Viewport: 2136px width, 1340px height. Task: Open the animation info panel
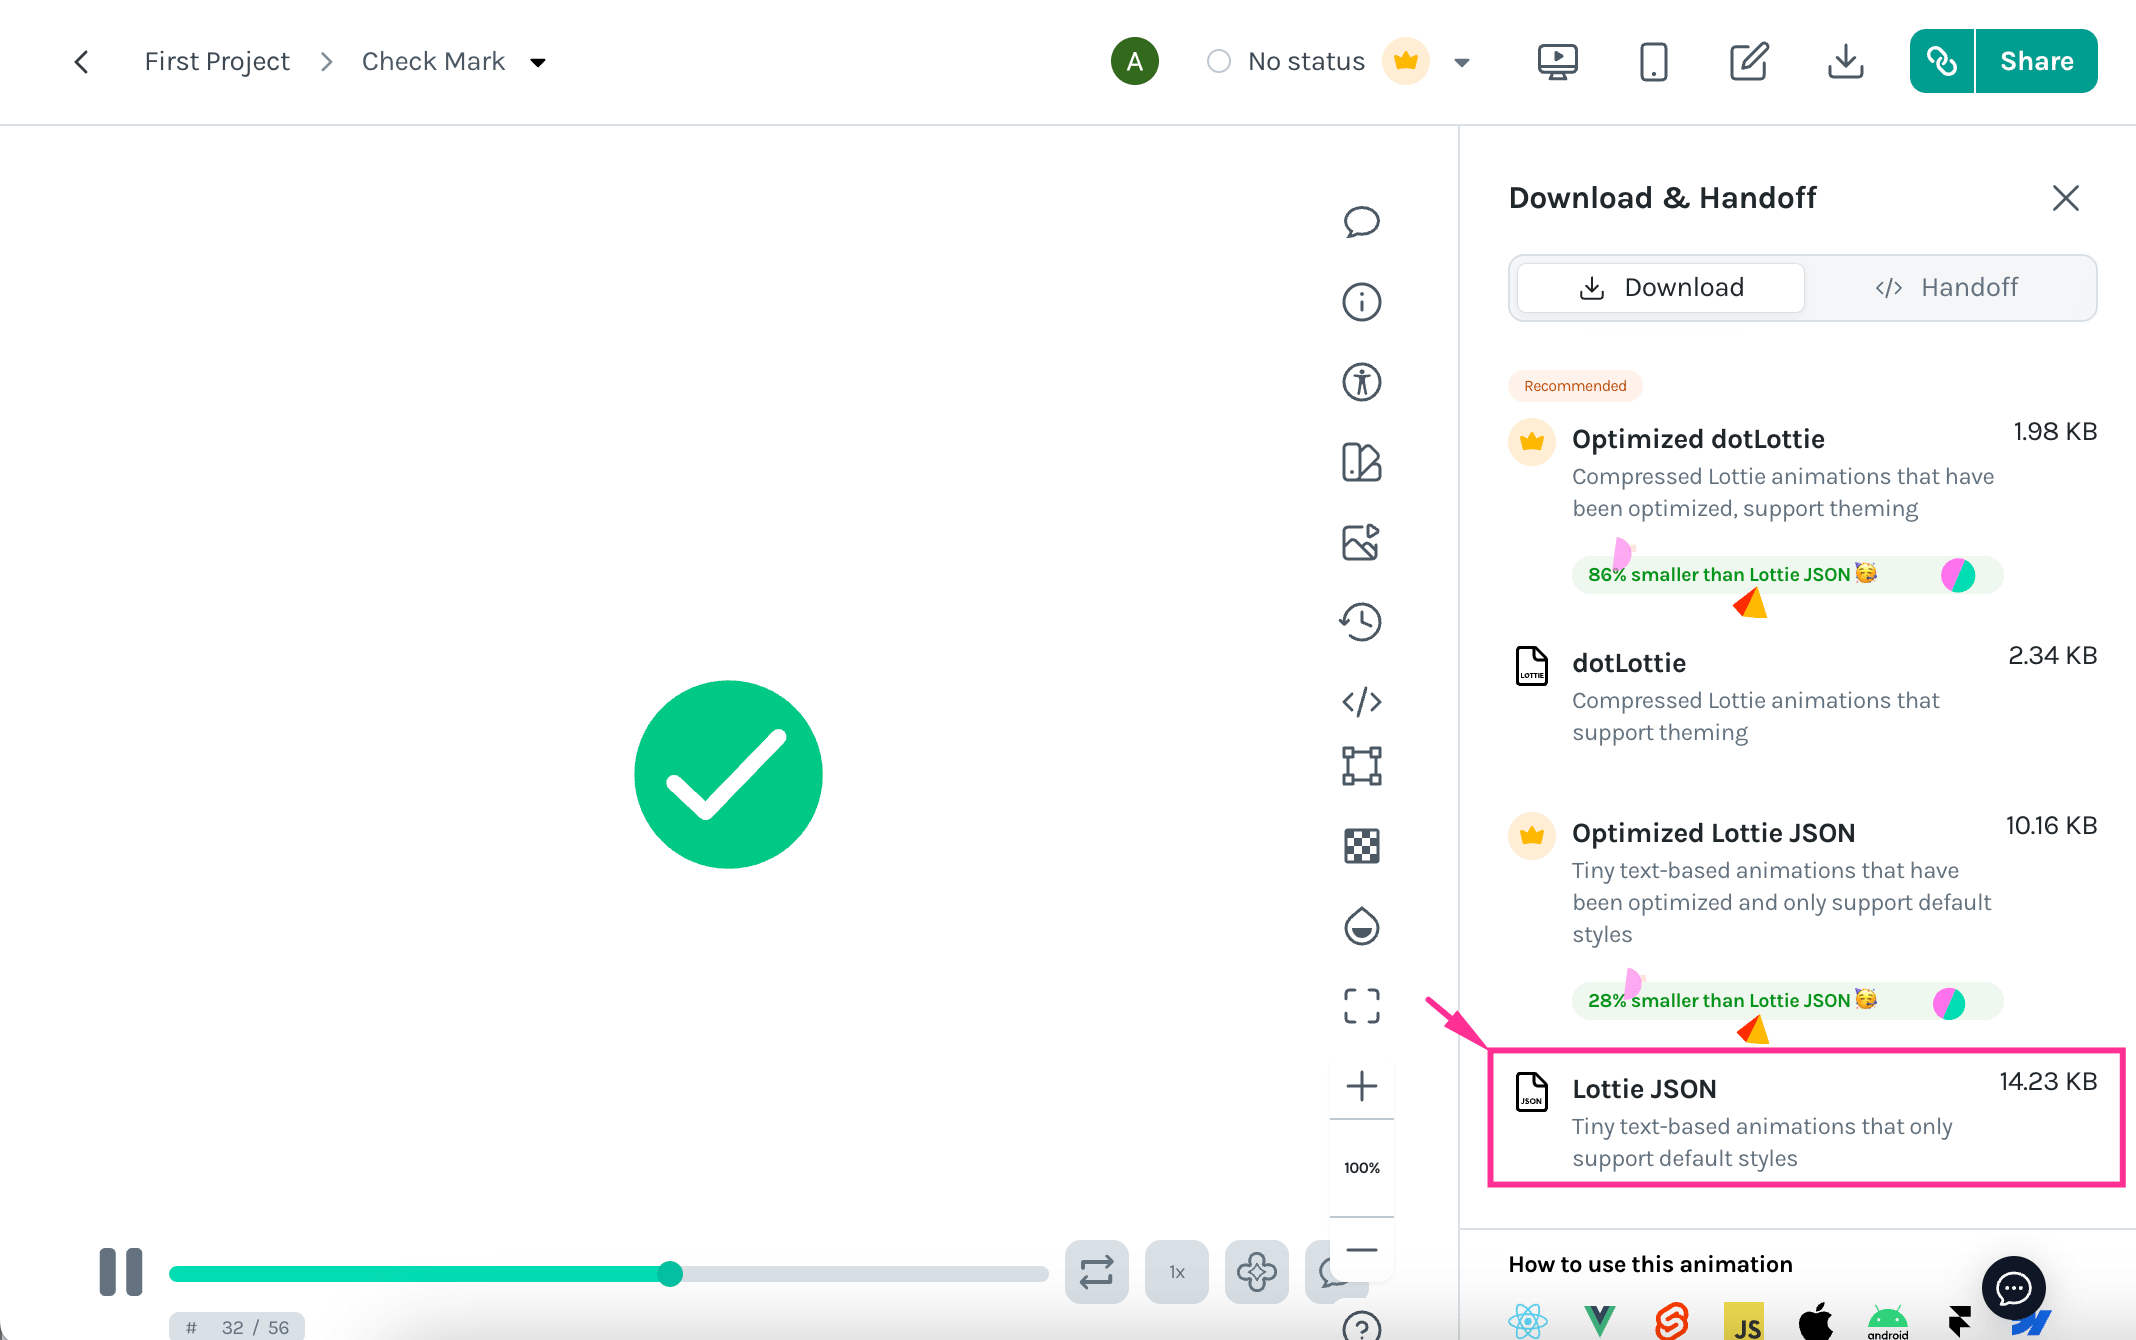pyautogui.click(x=1362, y=302)
